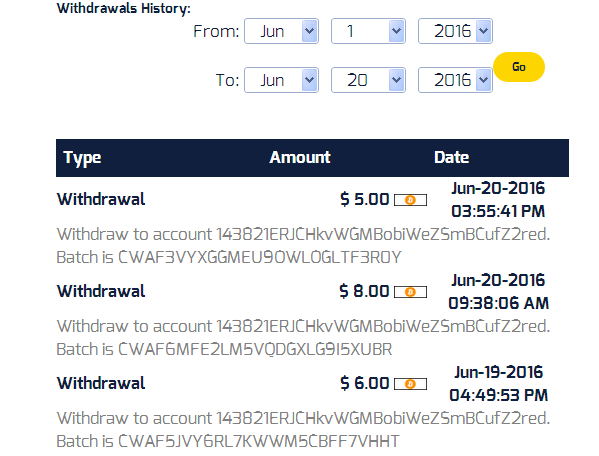The width and height of the screenshot is (599, 456).
Task: Select the $ 5.00 Withdrawal entry label
Action: click(x=101, y=199)
